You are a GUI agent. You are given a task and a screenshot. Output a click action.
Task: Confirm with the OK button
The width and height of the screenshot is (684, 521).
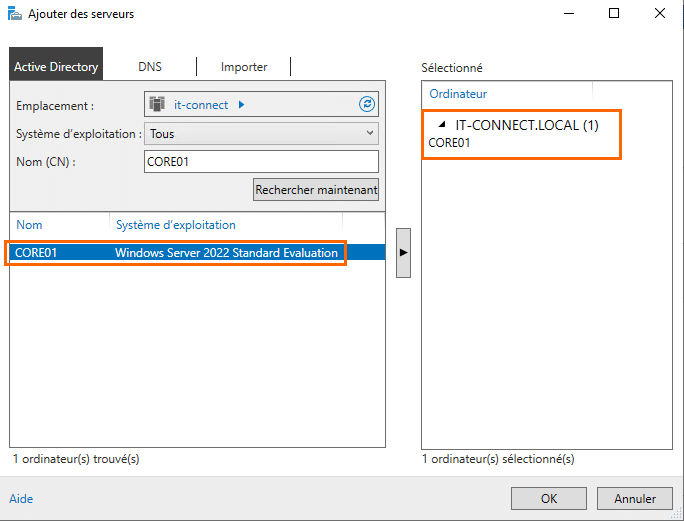pyautogui.click(x=549, y=498)
